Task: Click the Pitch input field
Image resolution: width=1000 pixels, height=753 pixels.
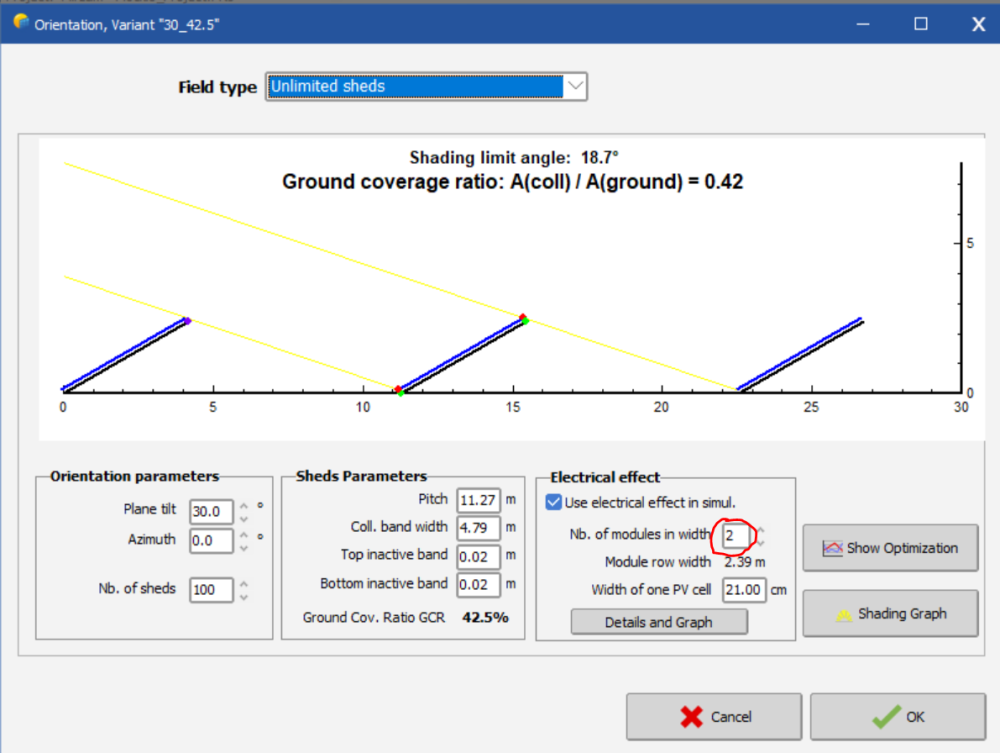Action: coord(477,500)
